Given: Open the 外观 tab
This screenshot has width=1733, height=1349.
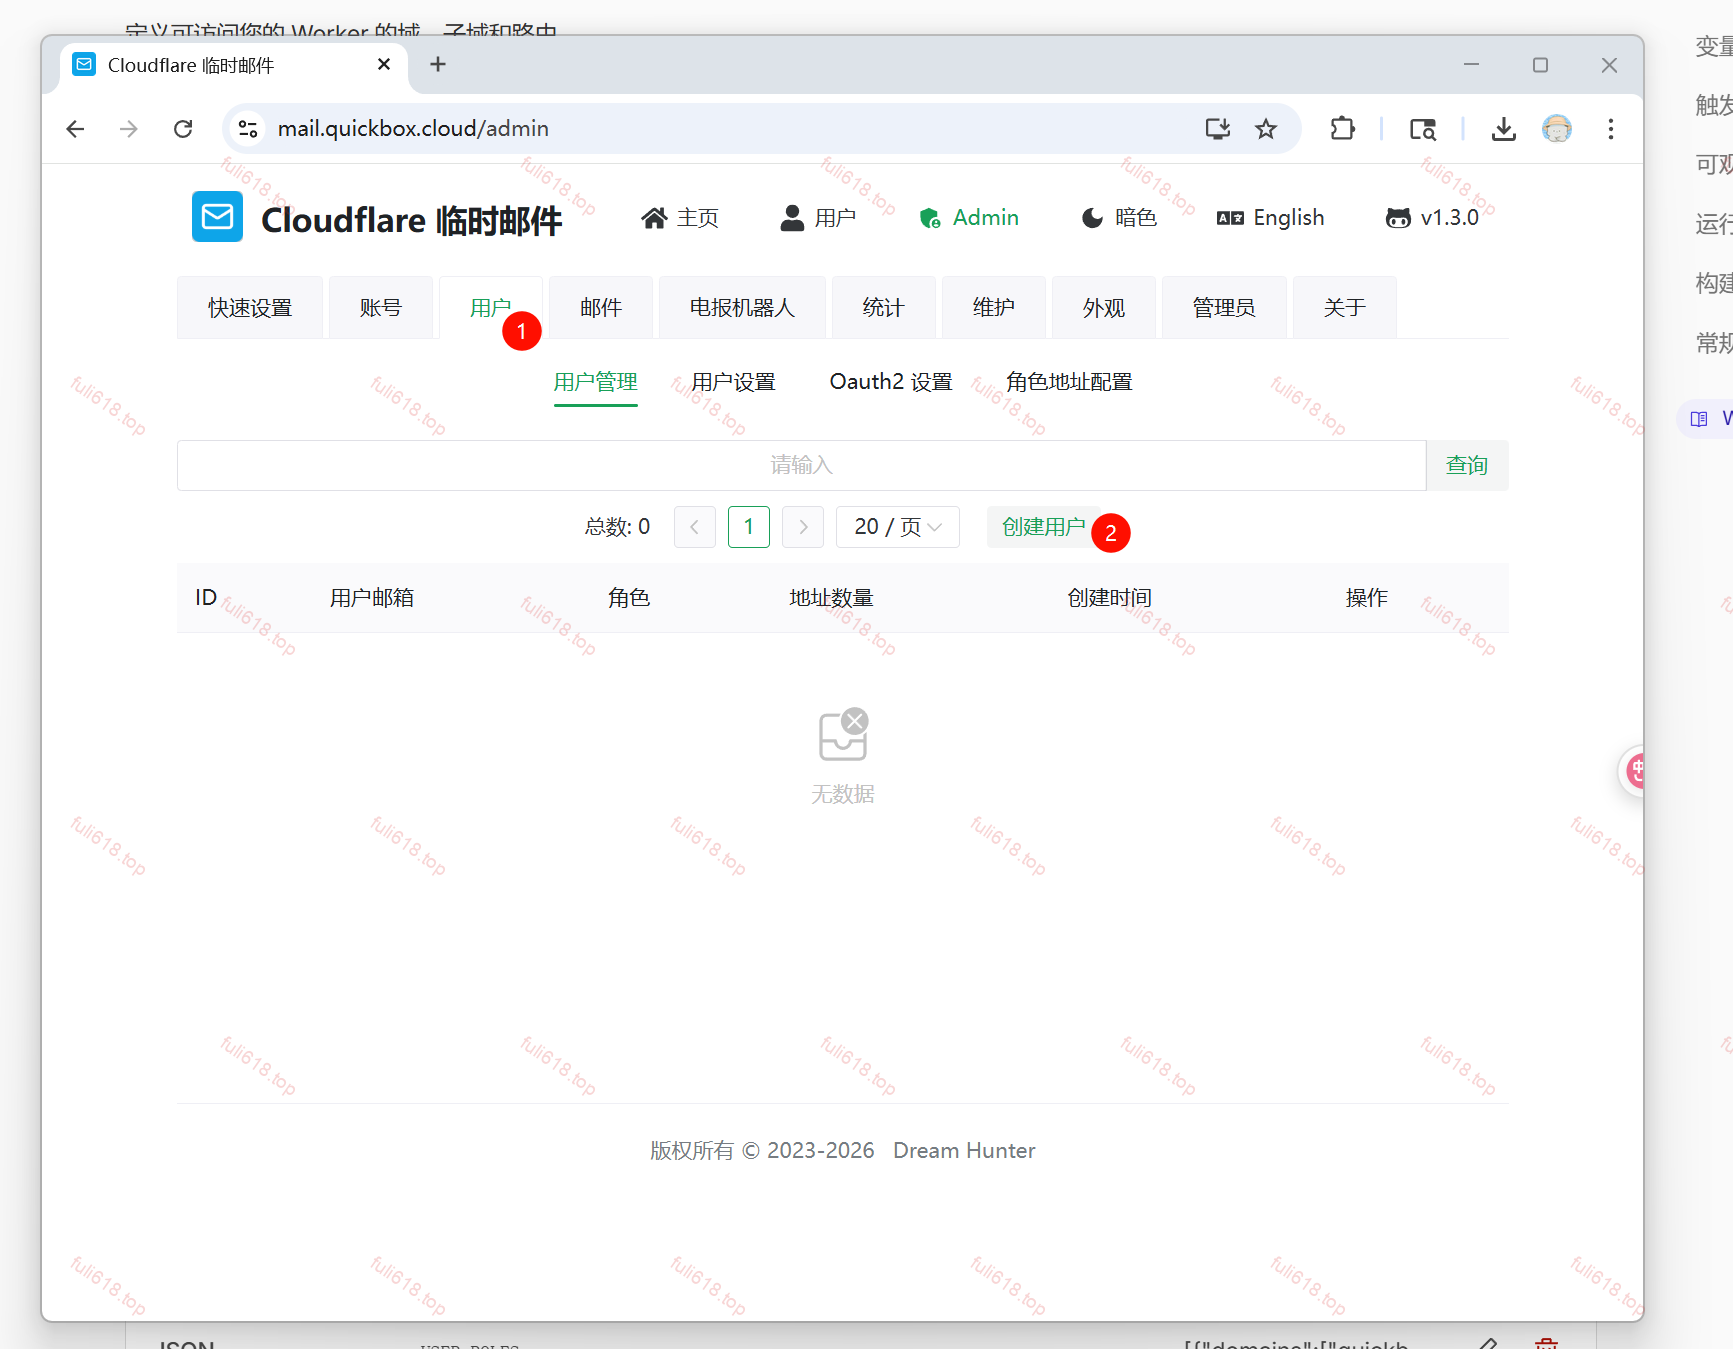Looking at the screenshot, I should coord(1104,308).
